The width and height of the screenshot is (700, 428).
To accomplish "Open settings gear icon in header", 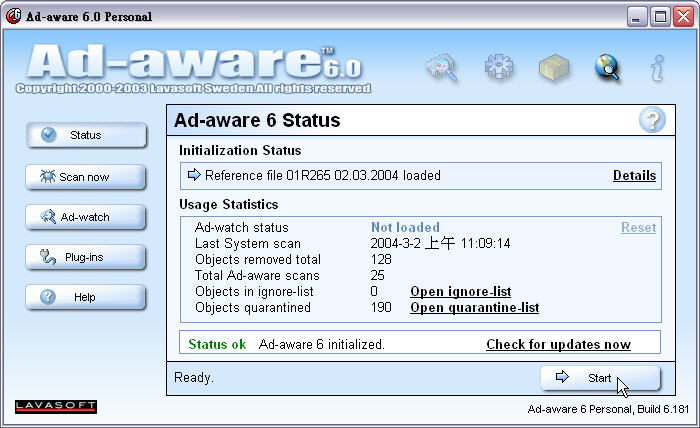I will pyautogui.click(x=499, y=67).
